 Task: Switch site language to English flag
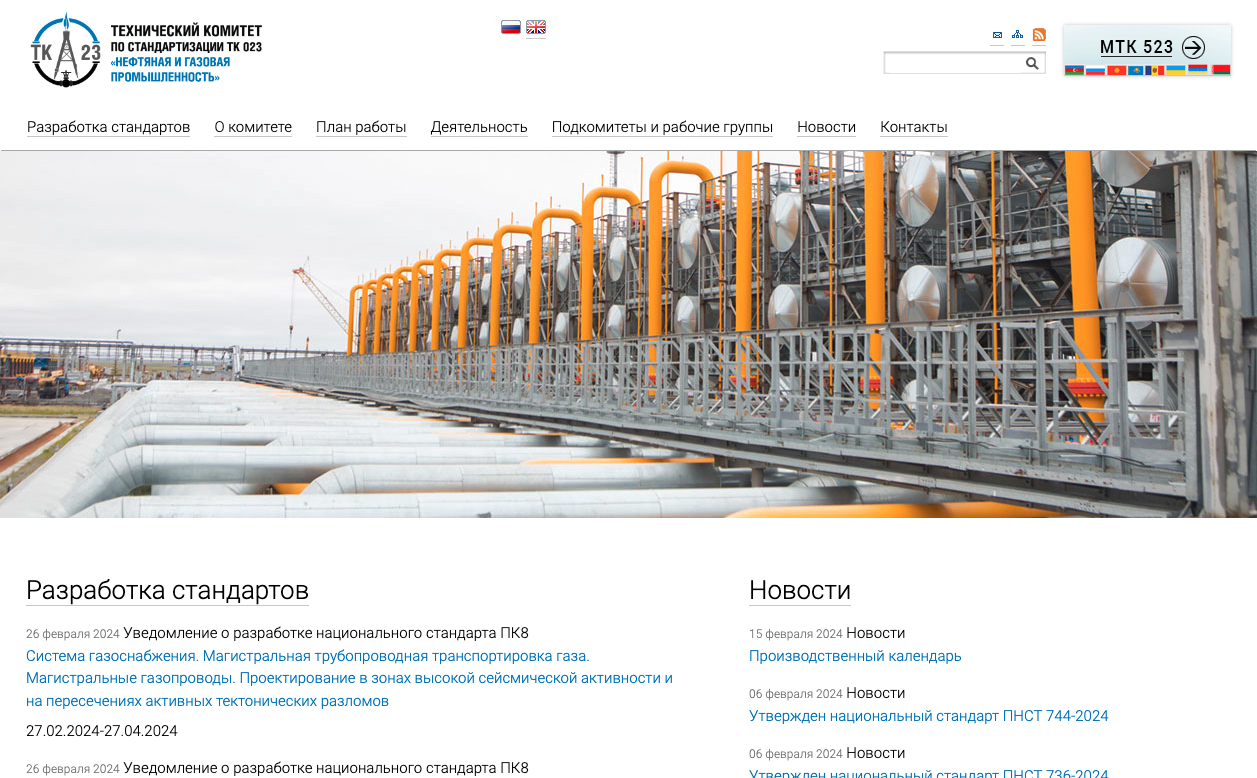click(x=536, y=27)
